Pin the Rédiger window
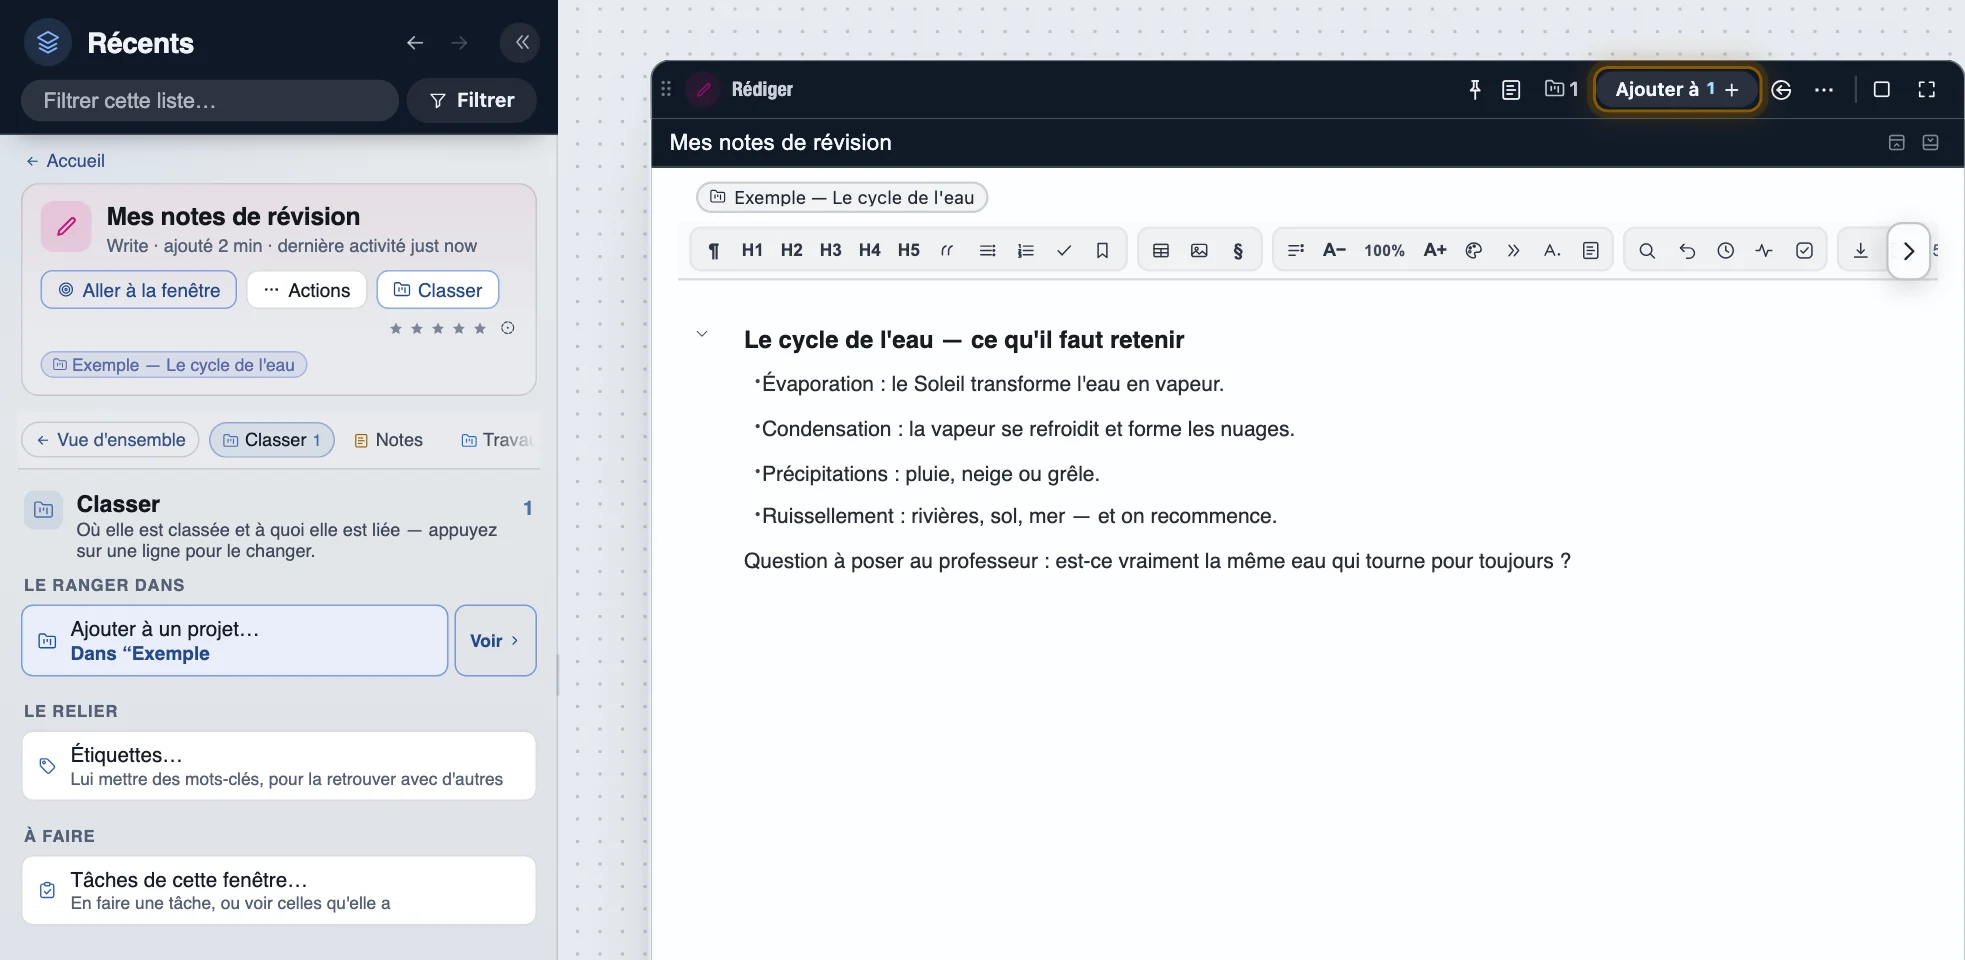The height and width of the screenshot is (960, 1965). pyautogui.click(x=1474, y=90)
